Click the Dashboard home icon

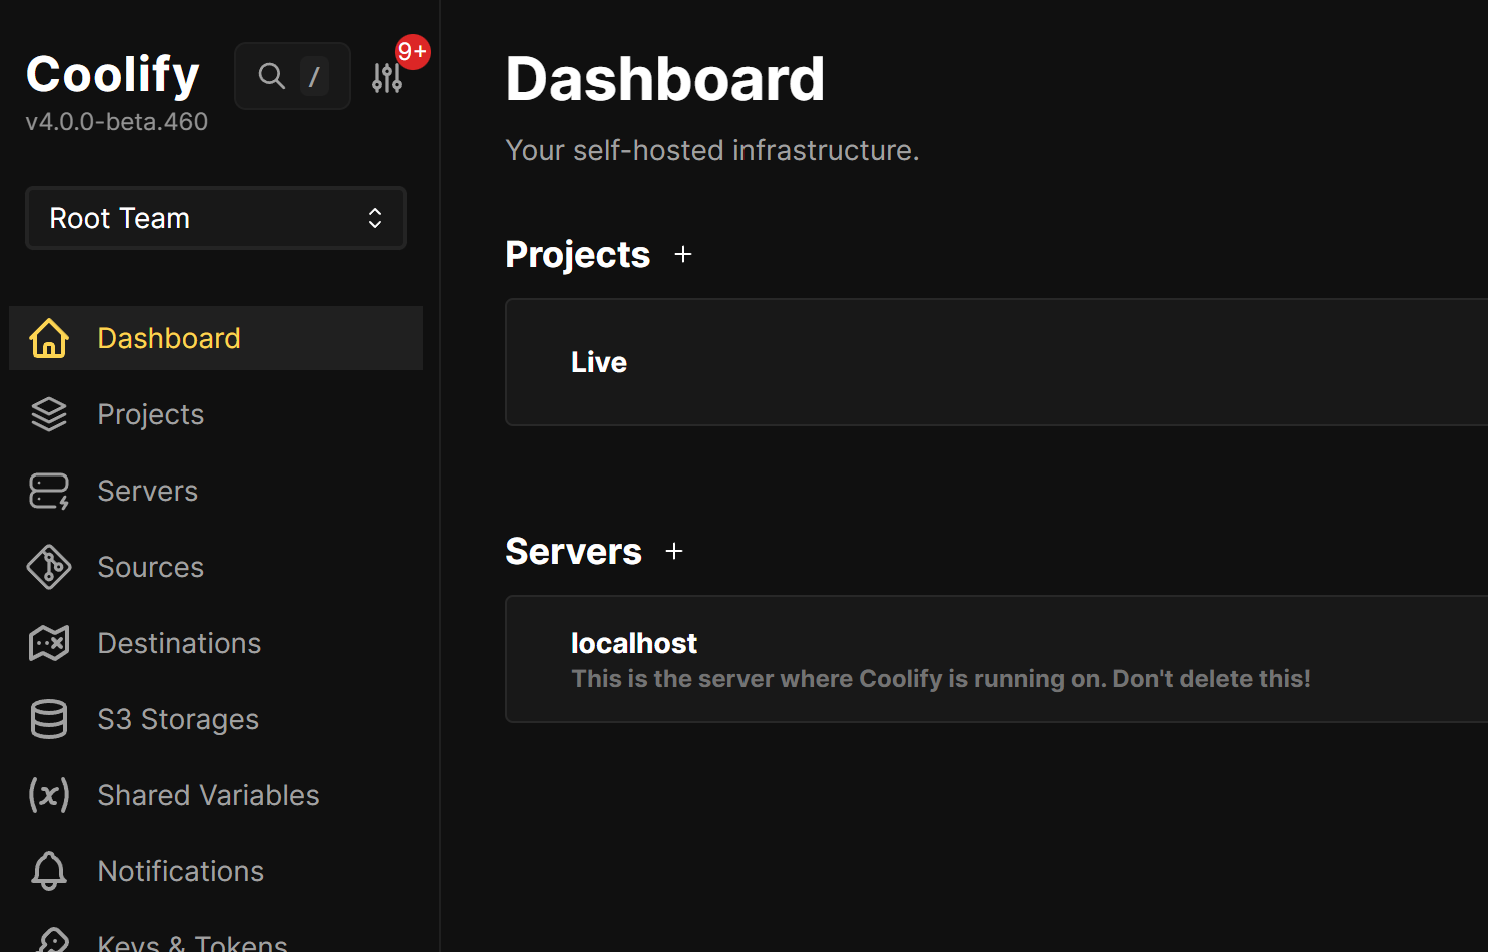48,338
